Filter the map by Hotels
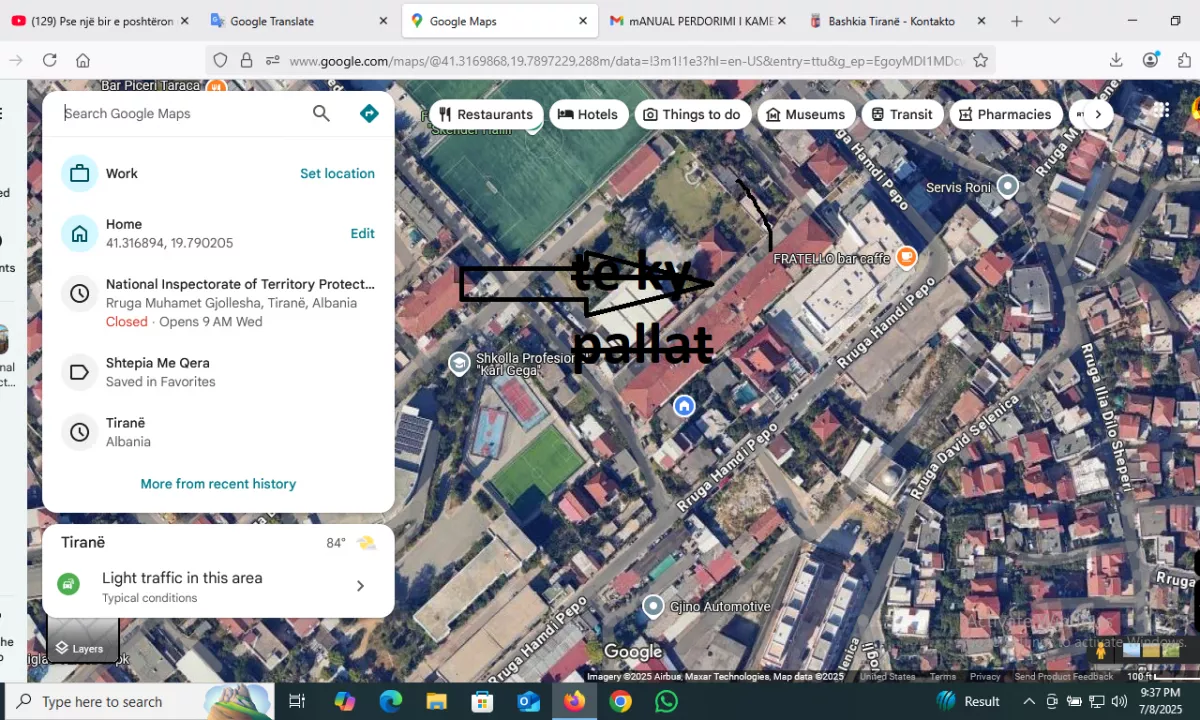1200x720 pixels. (588, 114)
